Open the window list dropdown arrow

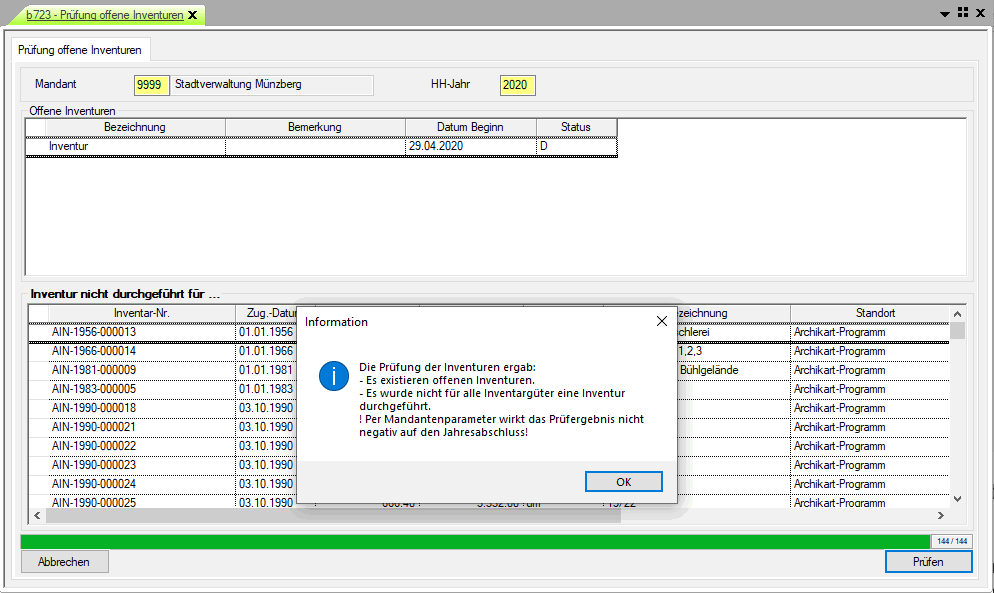tap(945, 13)
